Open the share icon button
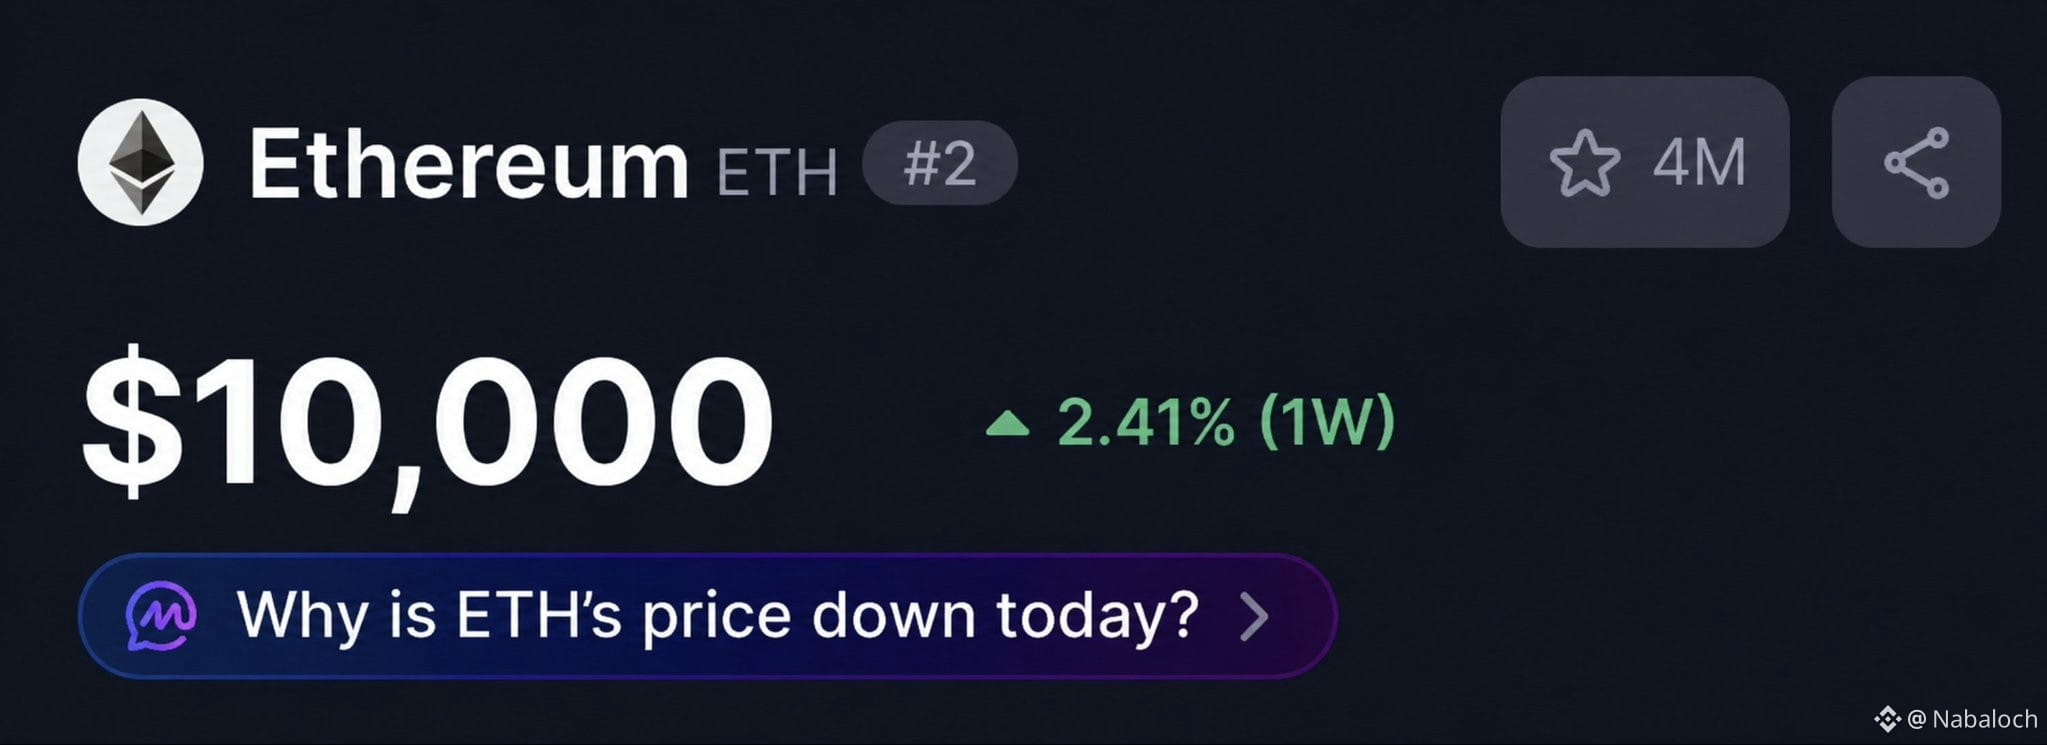Viewport: 2047px width, 745px height. (1916, 162)
